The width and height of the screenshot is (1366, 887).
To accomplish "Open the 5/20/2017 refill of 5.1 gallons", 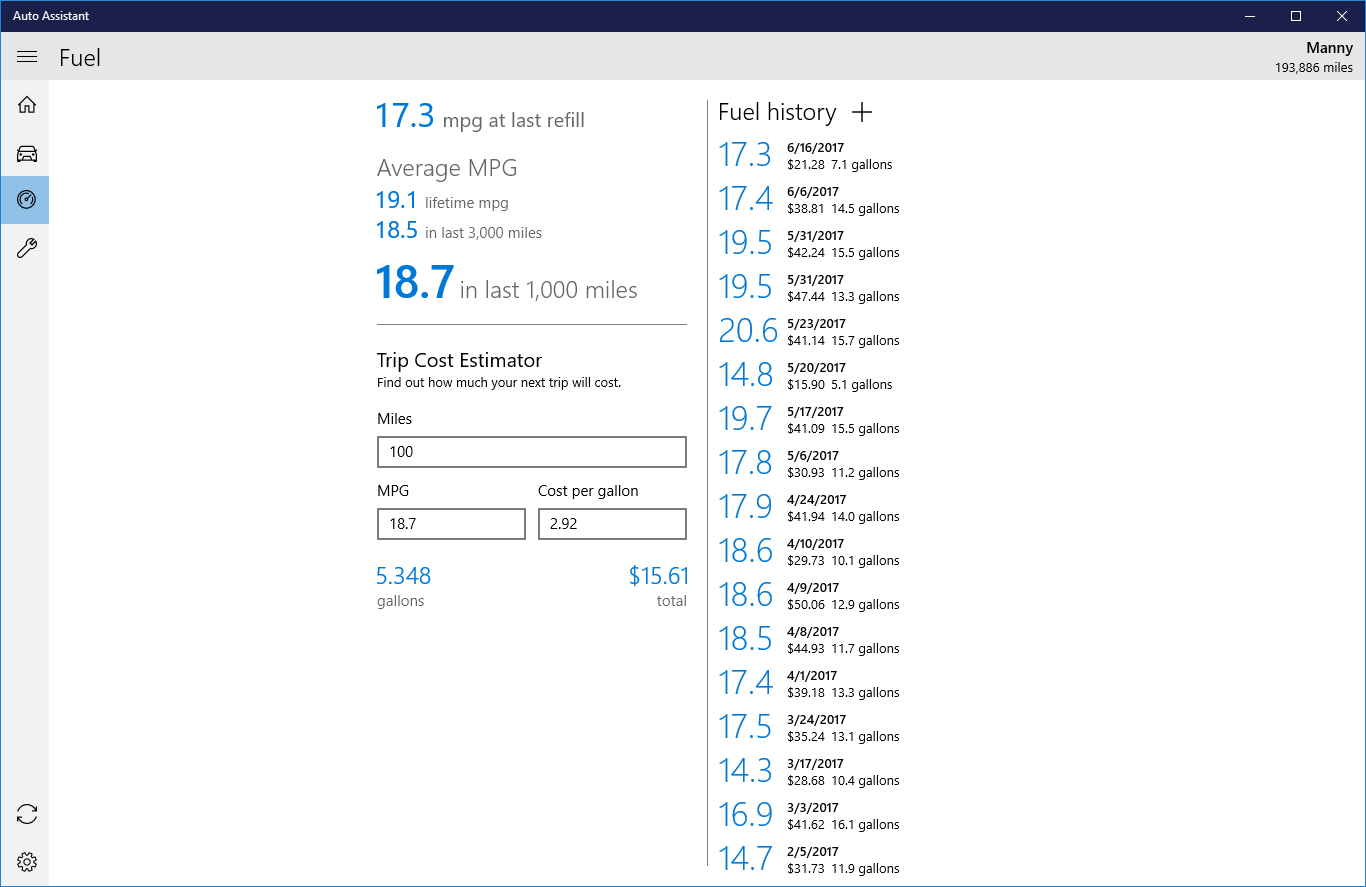I will pos(809,375).
